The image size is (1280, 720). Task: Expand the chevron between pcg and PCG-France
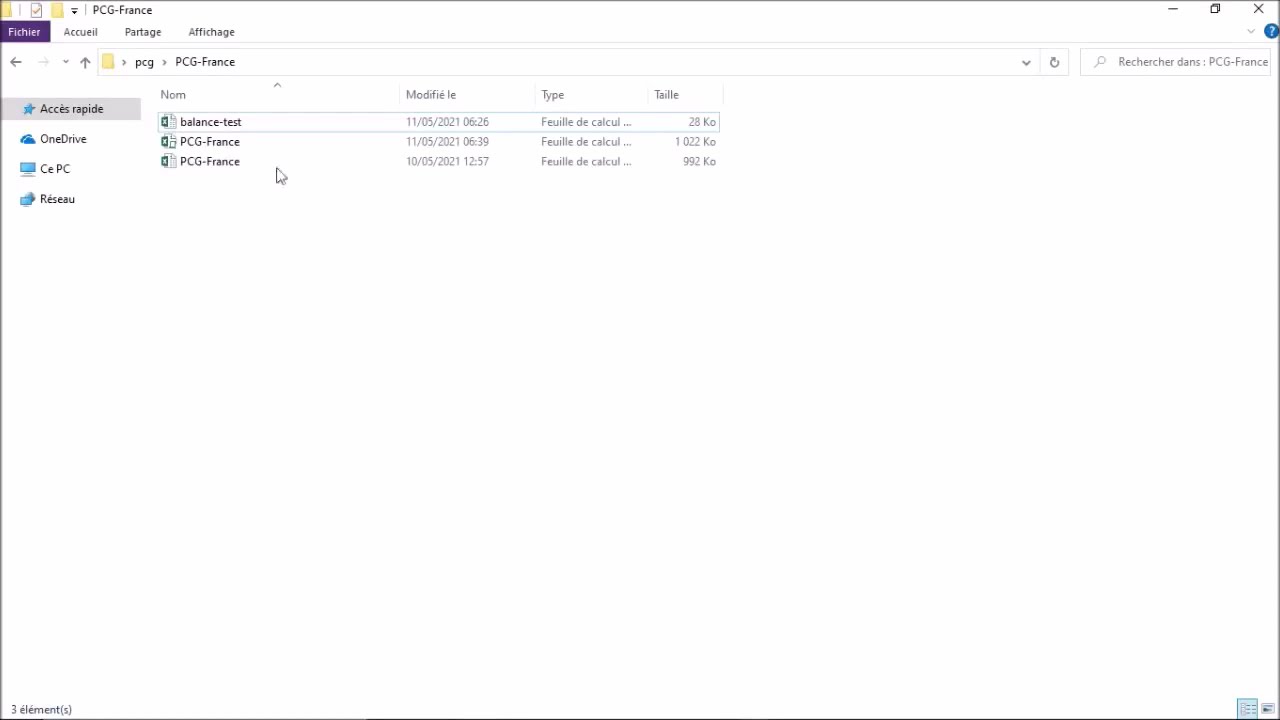[165, 62]
